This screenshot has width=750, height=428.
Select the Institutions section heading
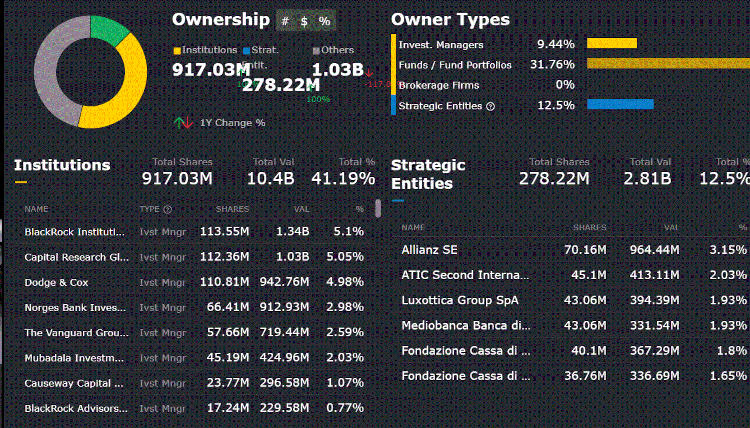(x=62, y=165)
